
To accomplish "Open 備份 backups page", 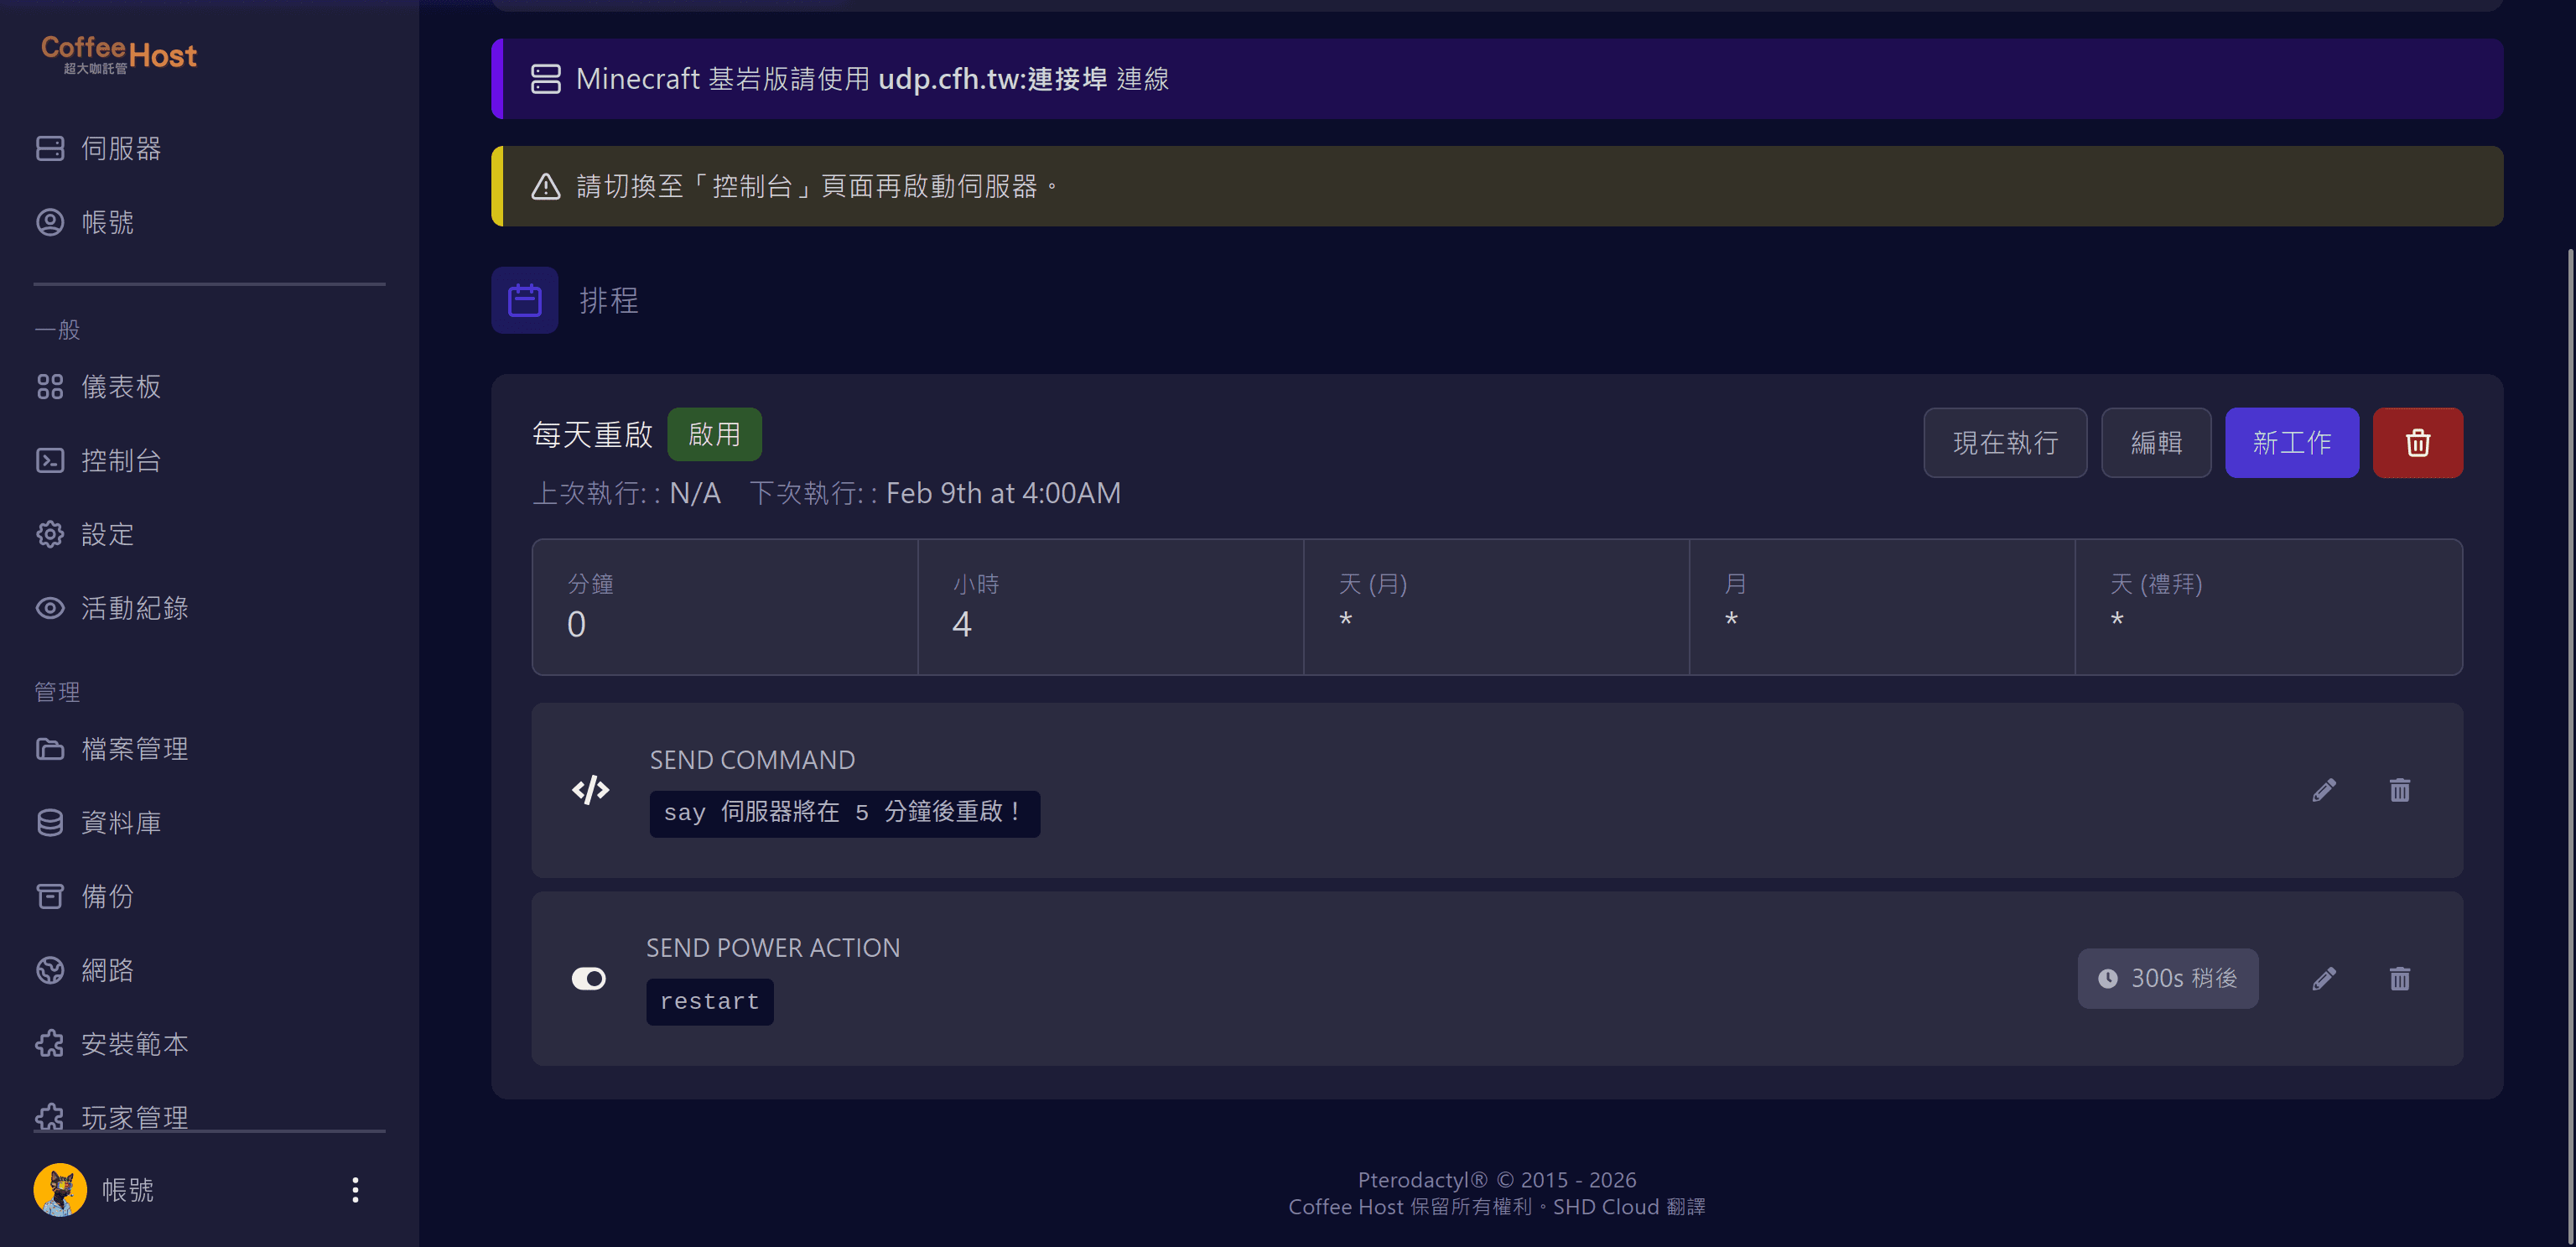I will [x=107, y=896].
